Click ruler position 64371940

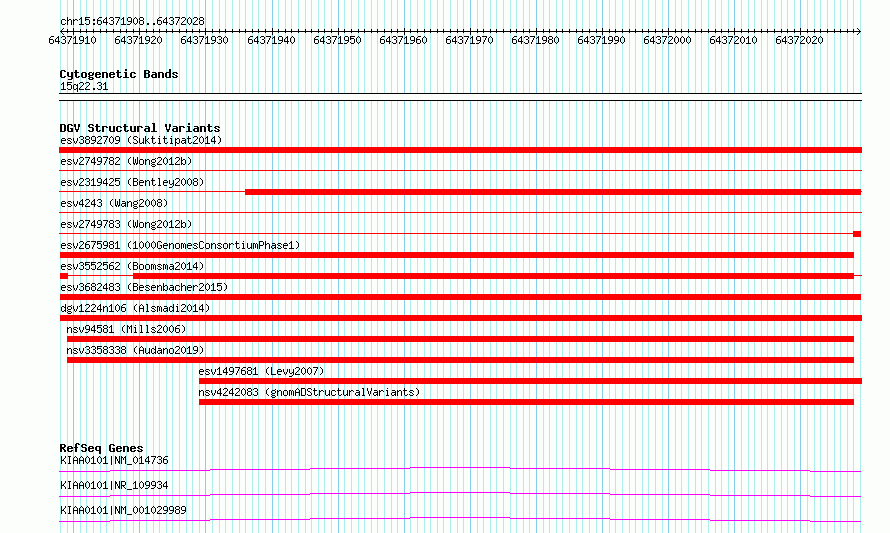pyautogui.click(x=271, y=40)
